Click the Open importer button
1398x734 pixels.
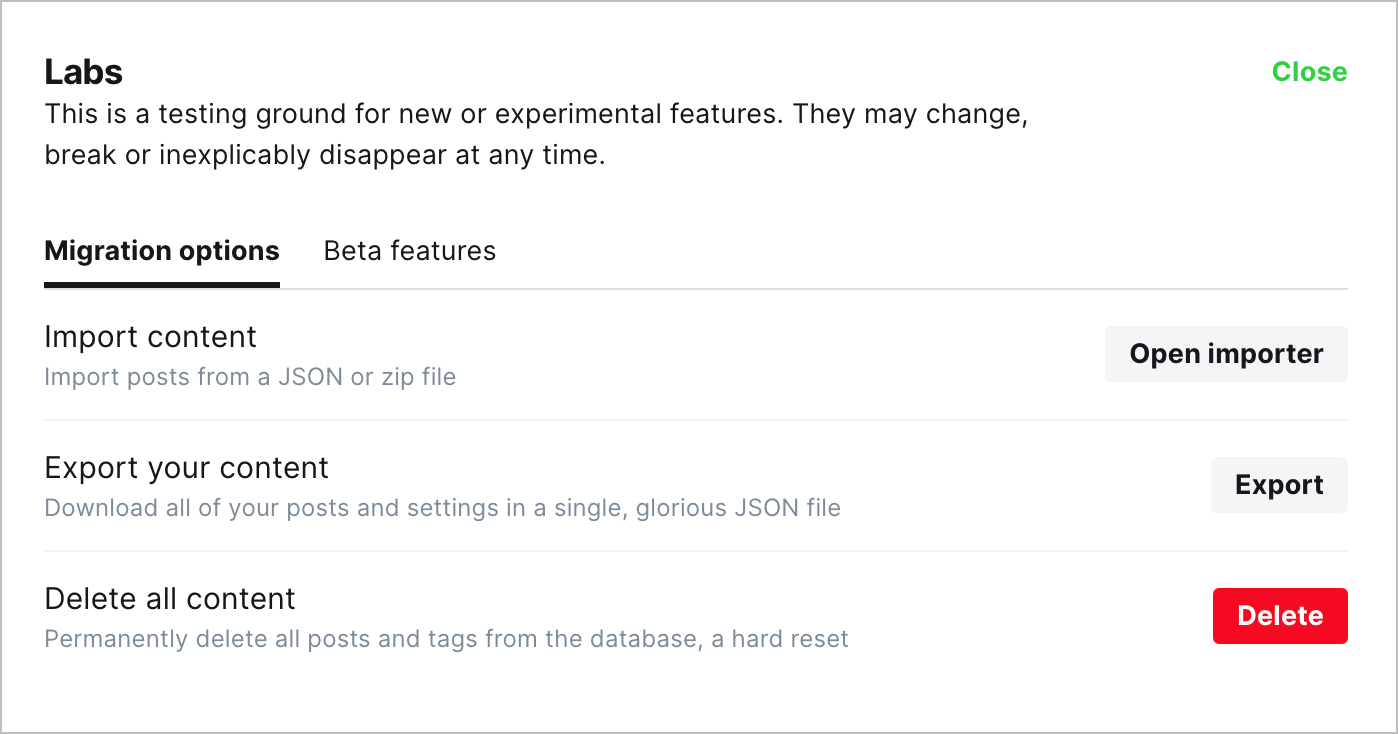(x=1226, y=354)
